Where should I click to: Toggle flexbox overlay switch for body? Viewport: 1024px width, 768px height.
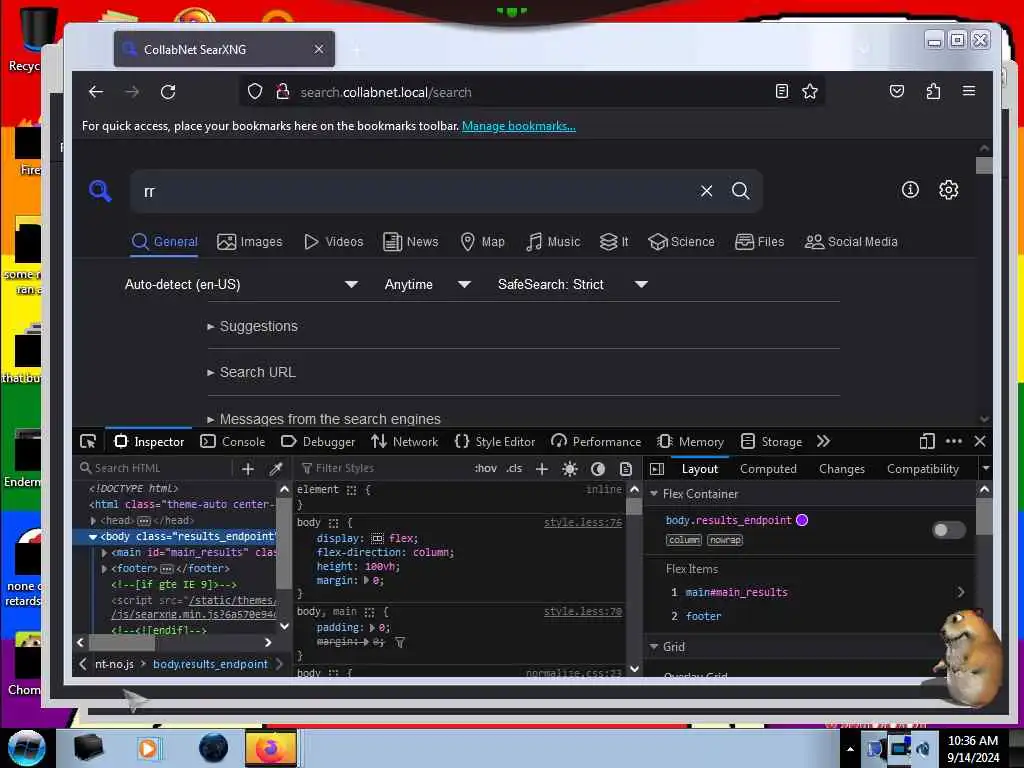coord(949,530)
